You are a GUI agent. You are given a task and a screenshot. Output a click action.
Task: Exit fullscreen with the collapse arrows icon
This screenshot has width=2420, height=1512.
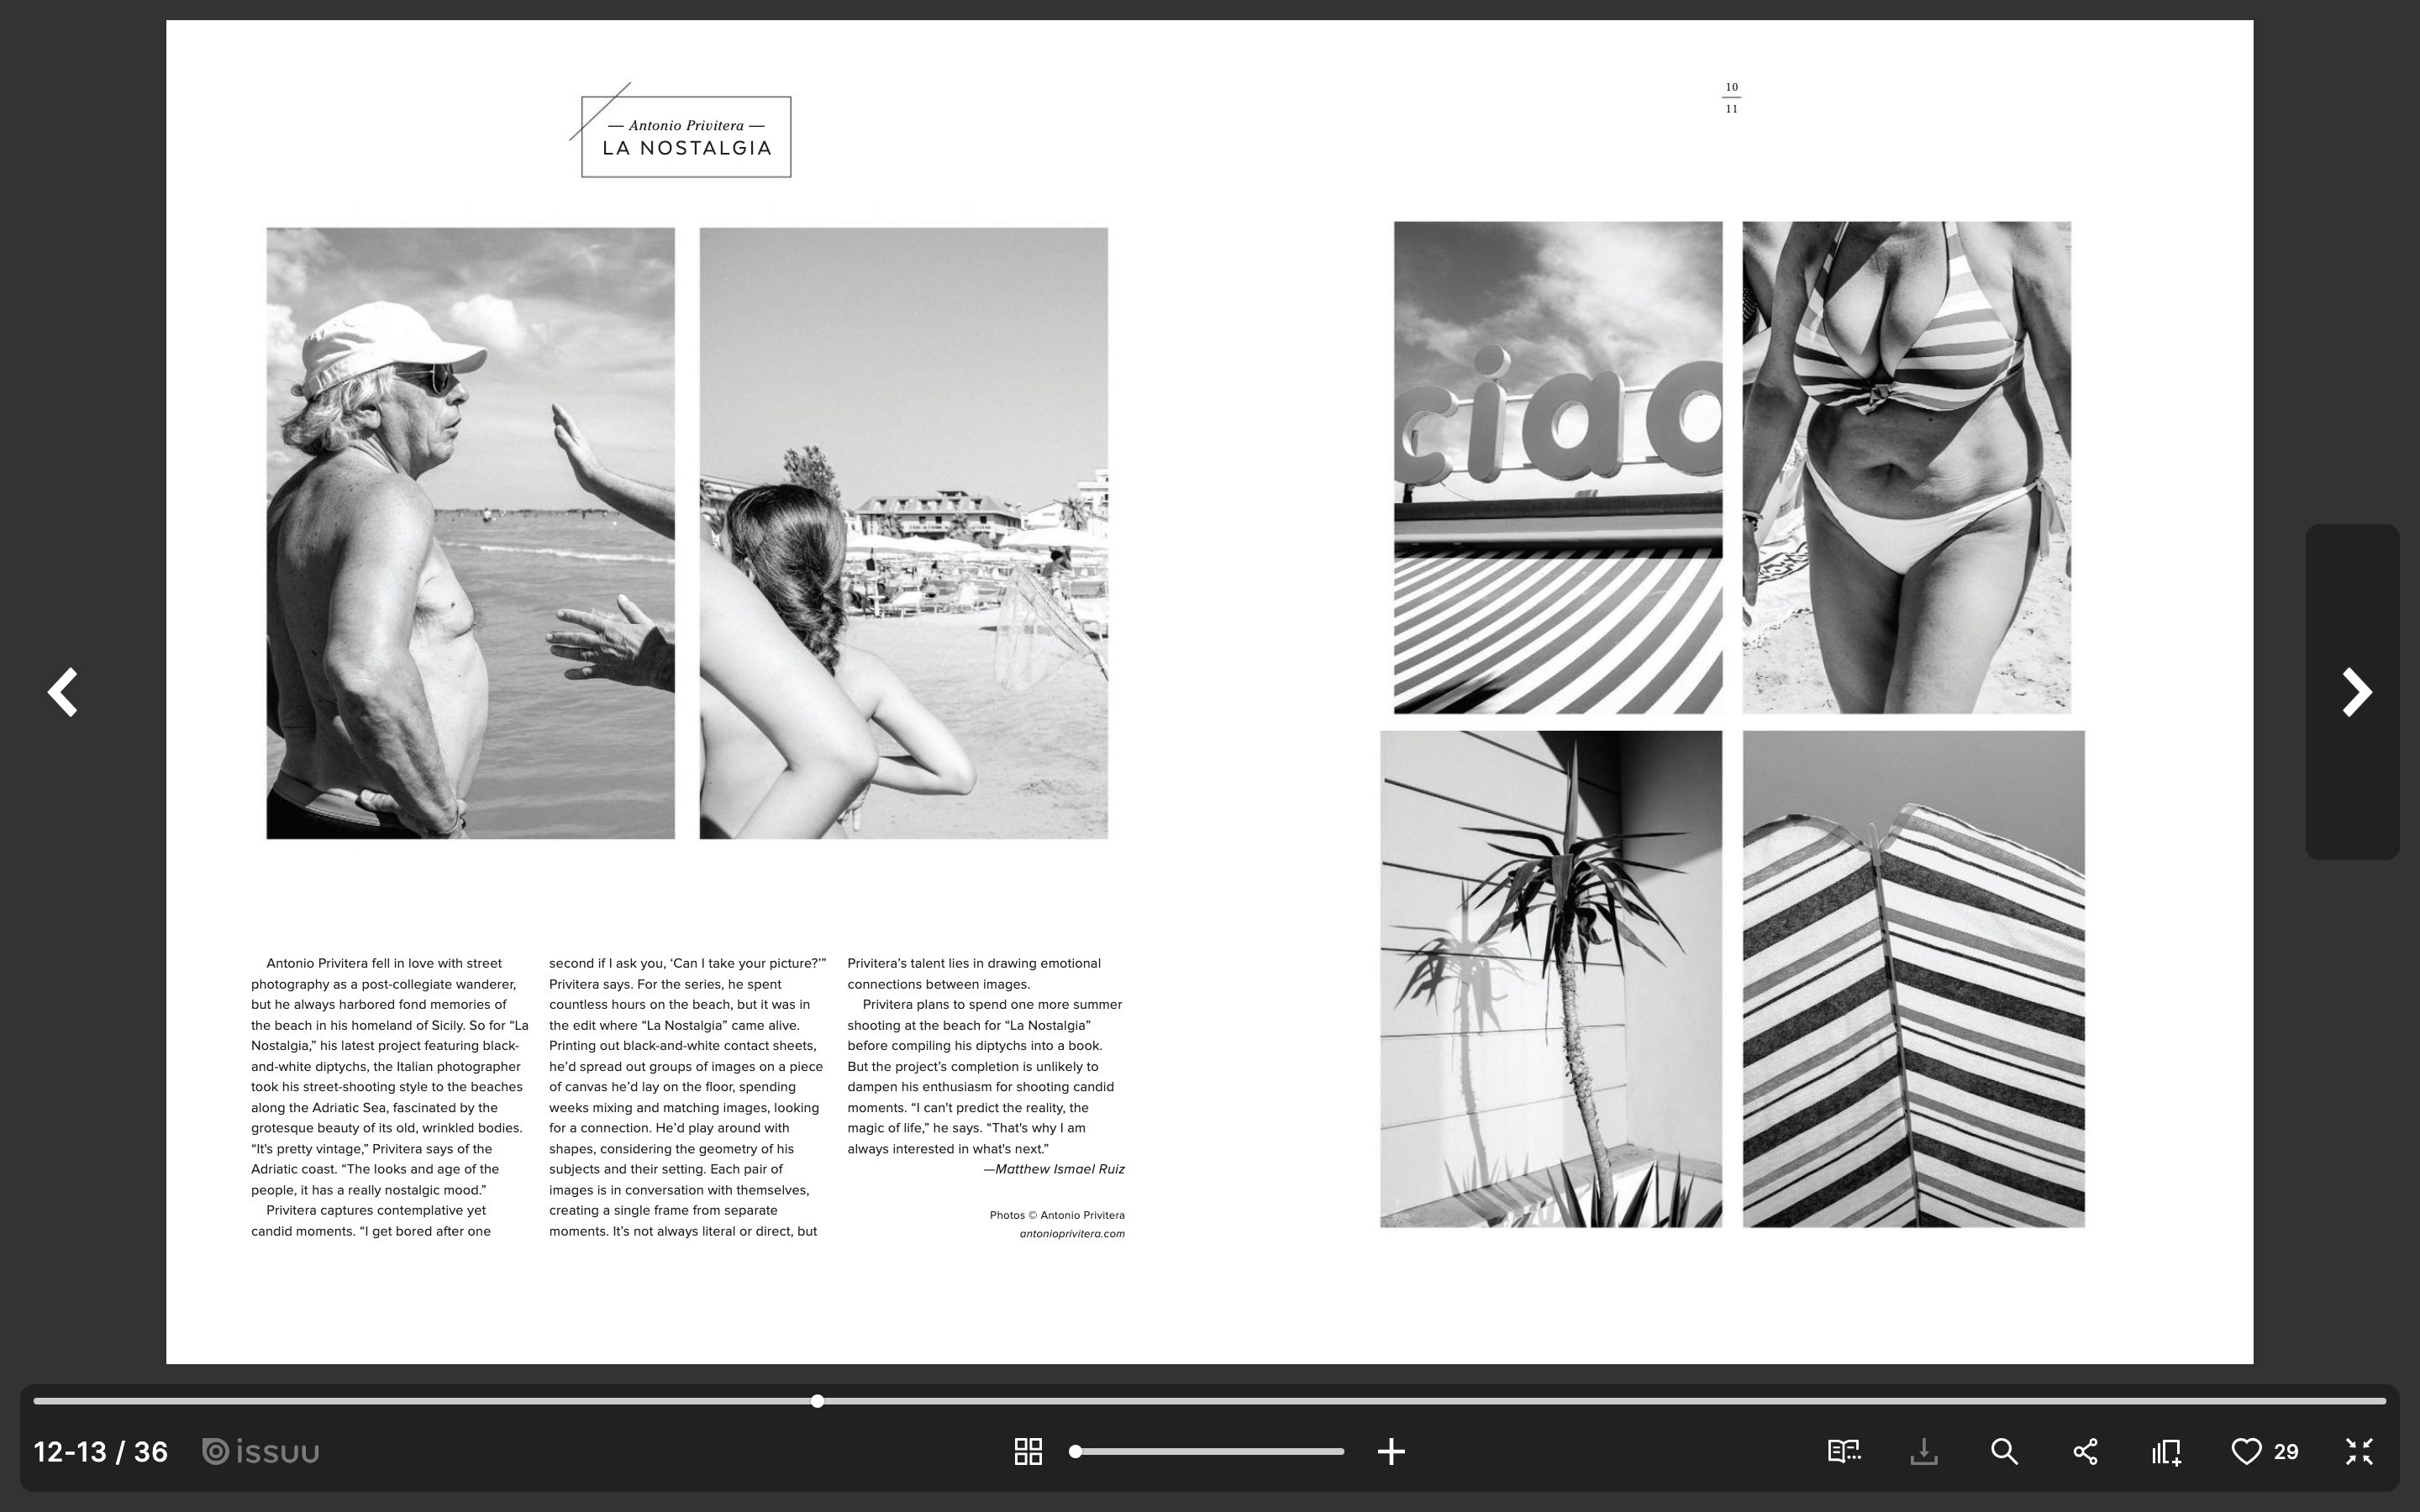2359,1451
